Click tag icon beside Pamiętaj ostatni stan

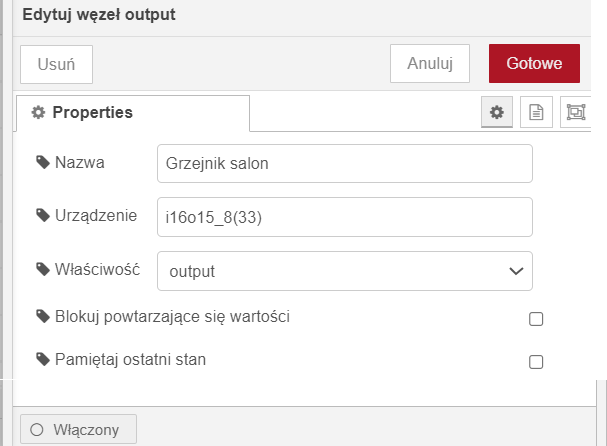pyautogui.click(x=43, y=359)
